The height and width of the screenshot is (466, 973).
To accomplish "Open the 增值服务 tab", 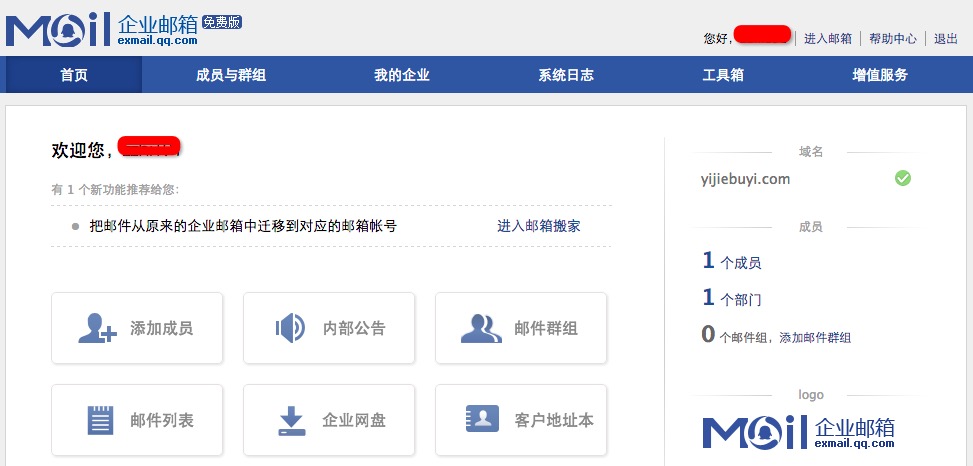I will click(x=880, y=75).
